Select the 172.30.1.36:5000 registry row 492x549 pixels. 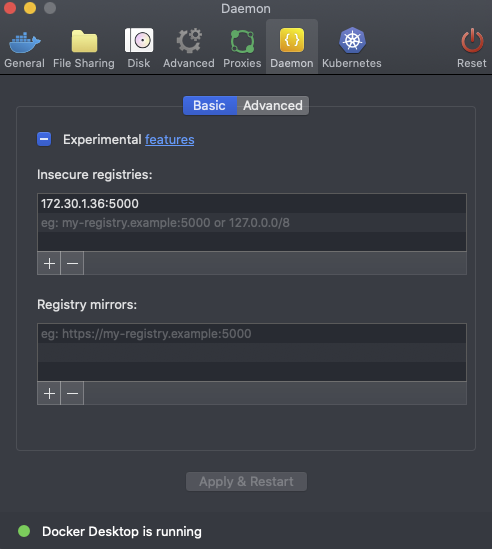[252, 203]
